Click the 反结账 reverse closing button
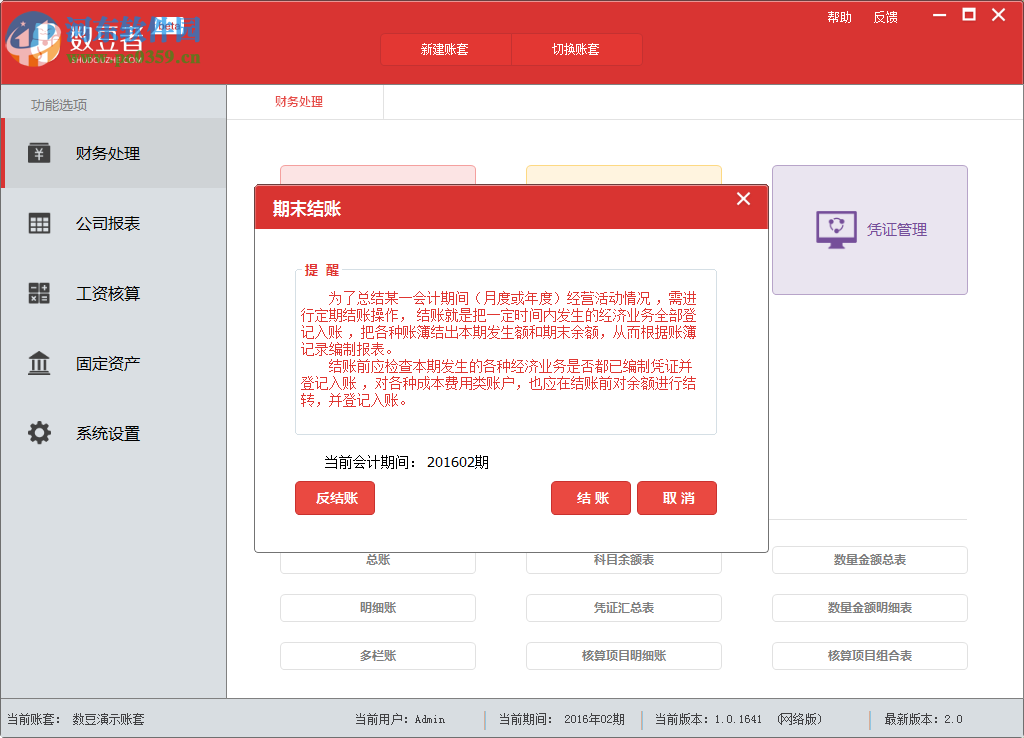 click(334, 498)
